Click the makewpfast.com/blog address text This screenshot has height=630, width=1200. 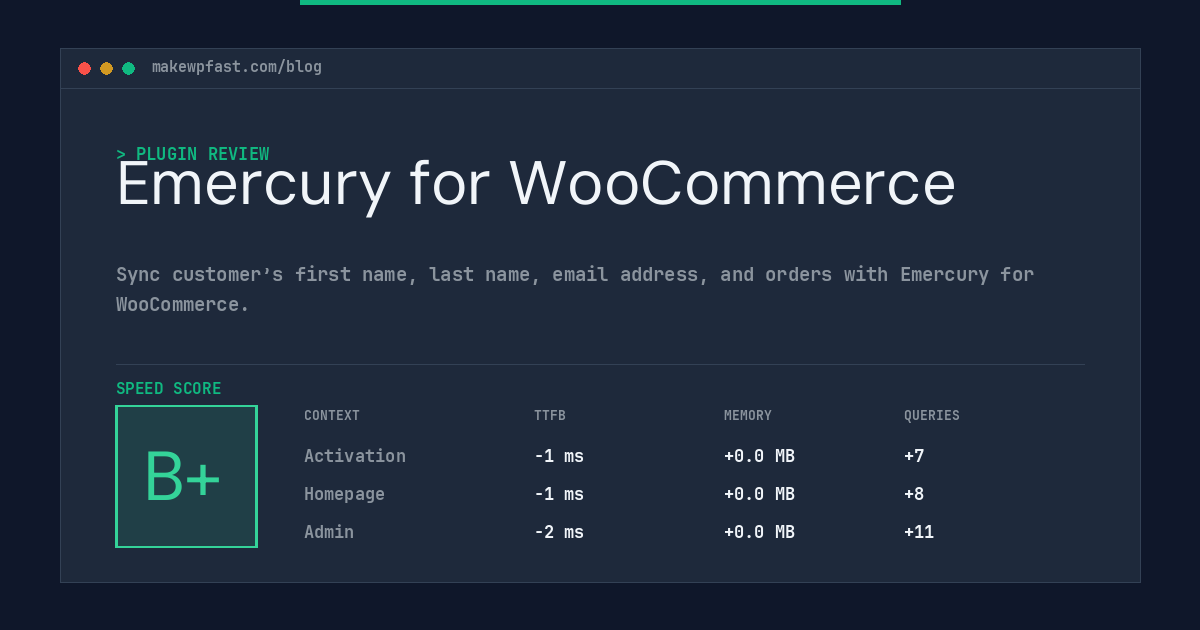[237, 67]
